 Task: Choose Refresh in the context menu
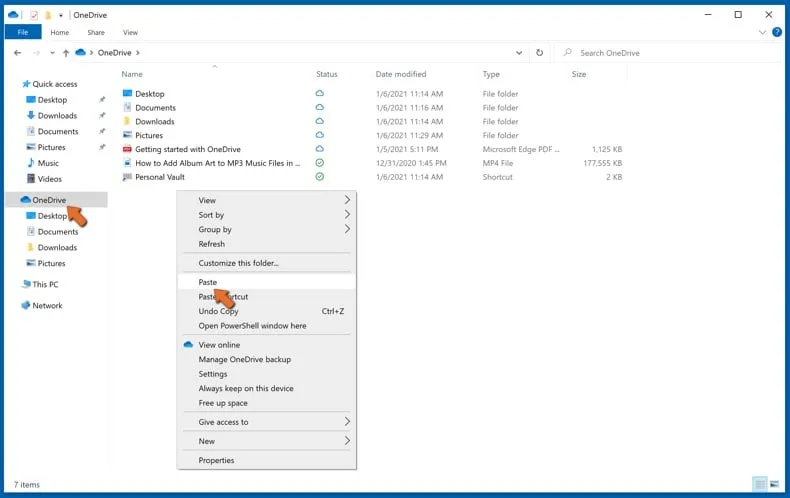tap(267, 244)
